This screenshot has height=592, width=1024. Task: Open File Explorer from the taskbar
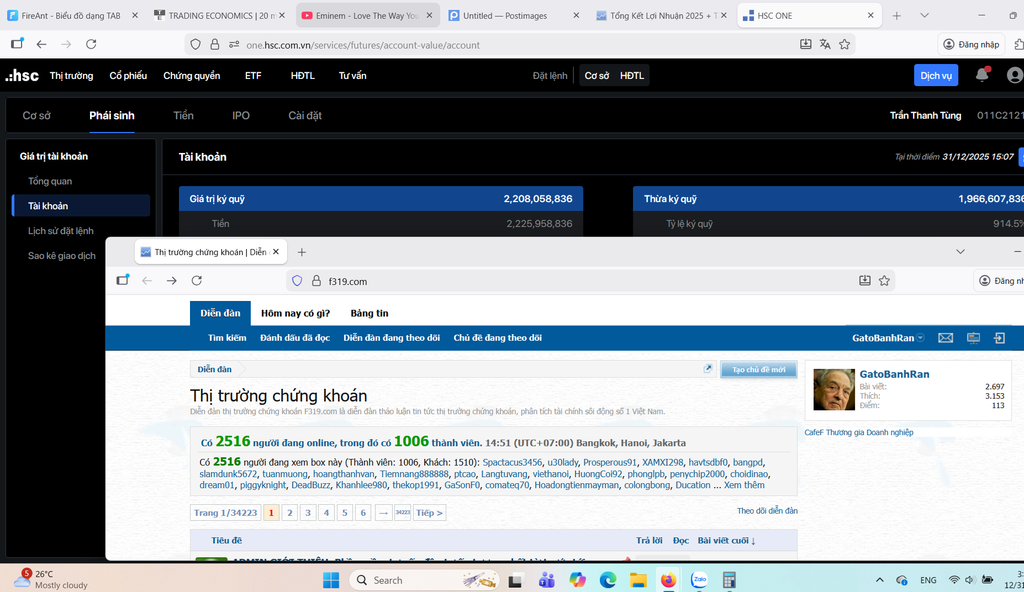coord(638,580)
